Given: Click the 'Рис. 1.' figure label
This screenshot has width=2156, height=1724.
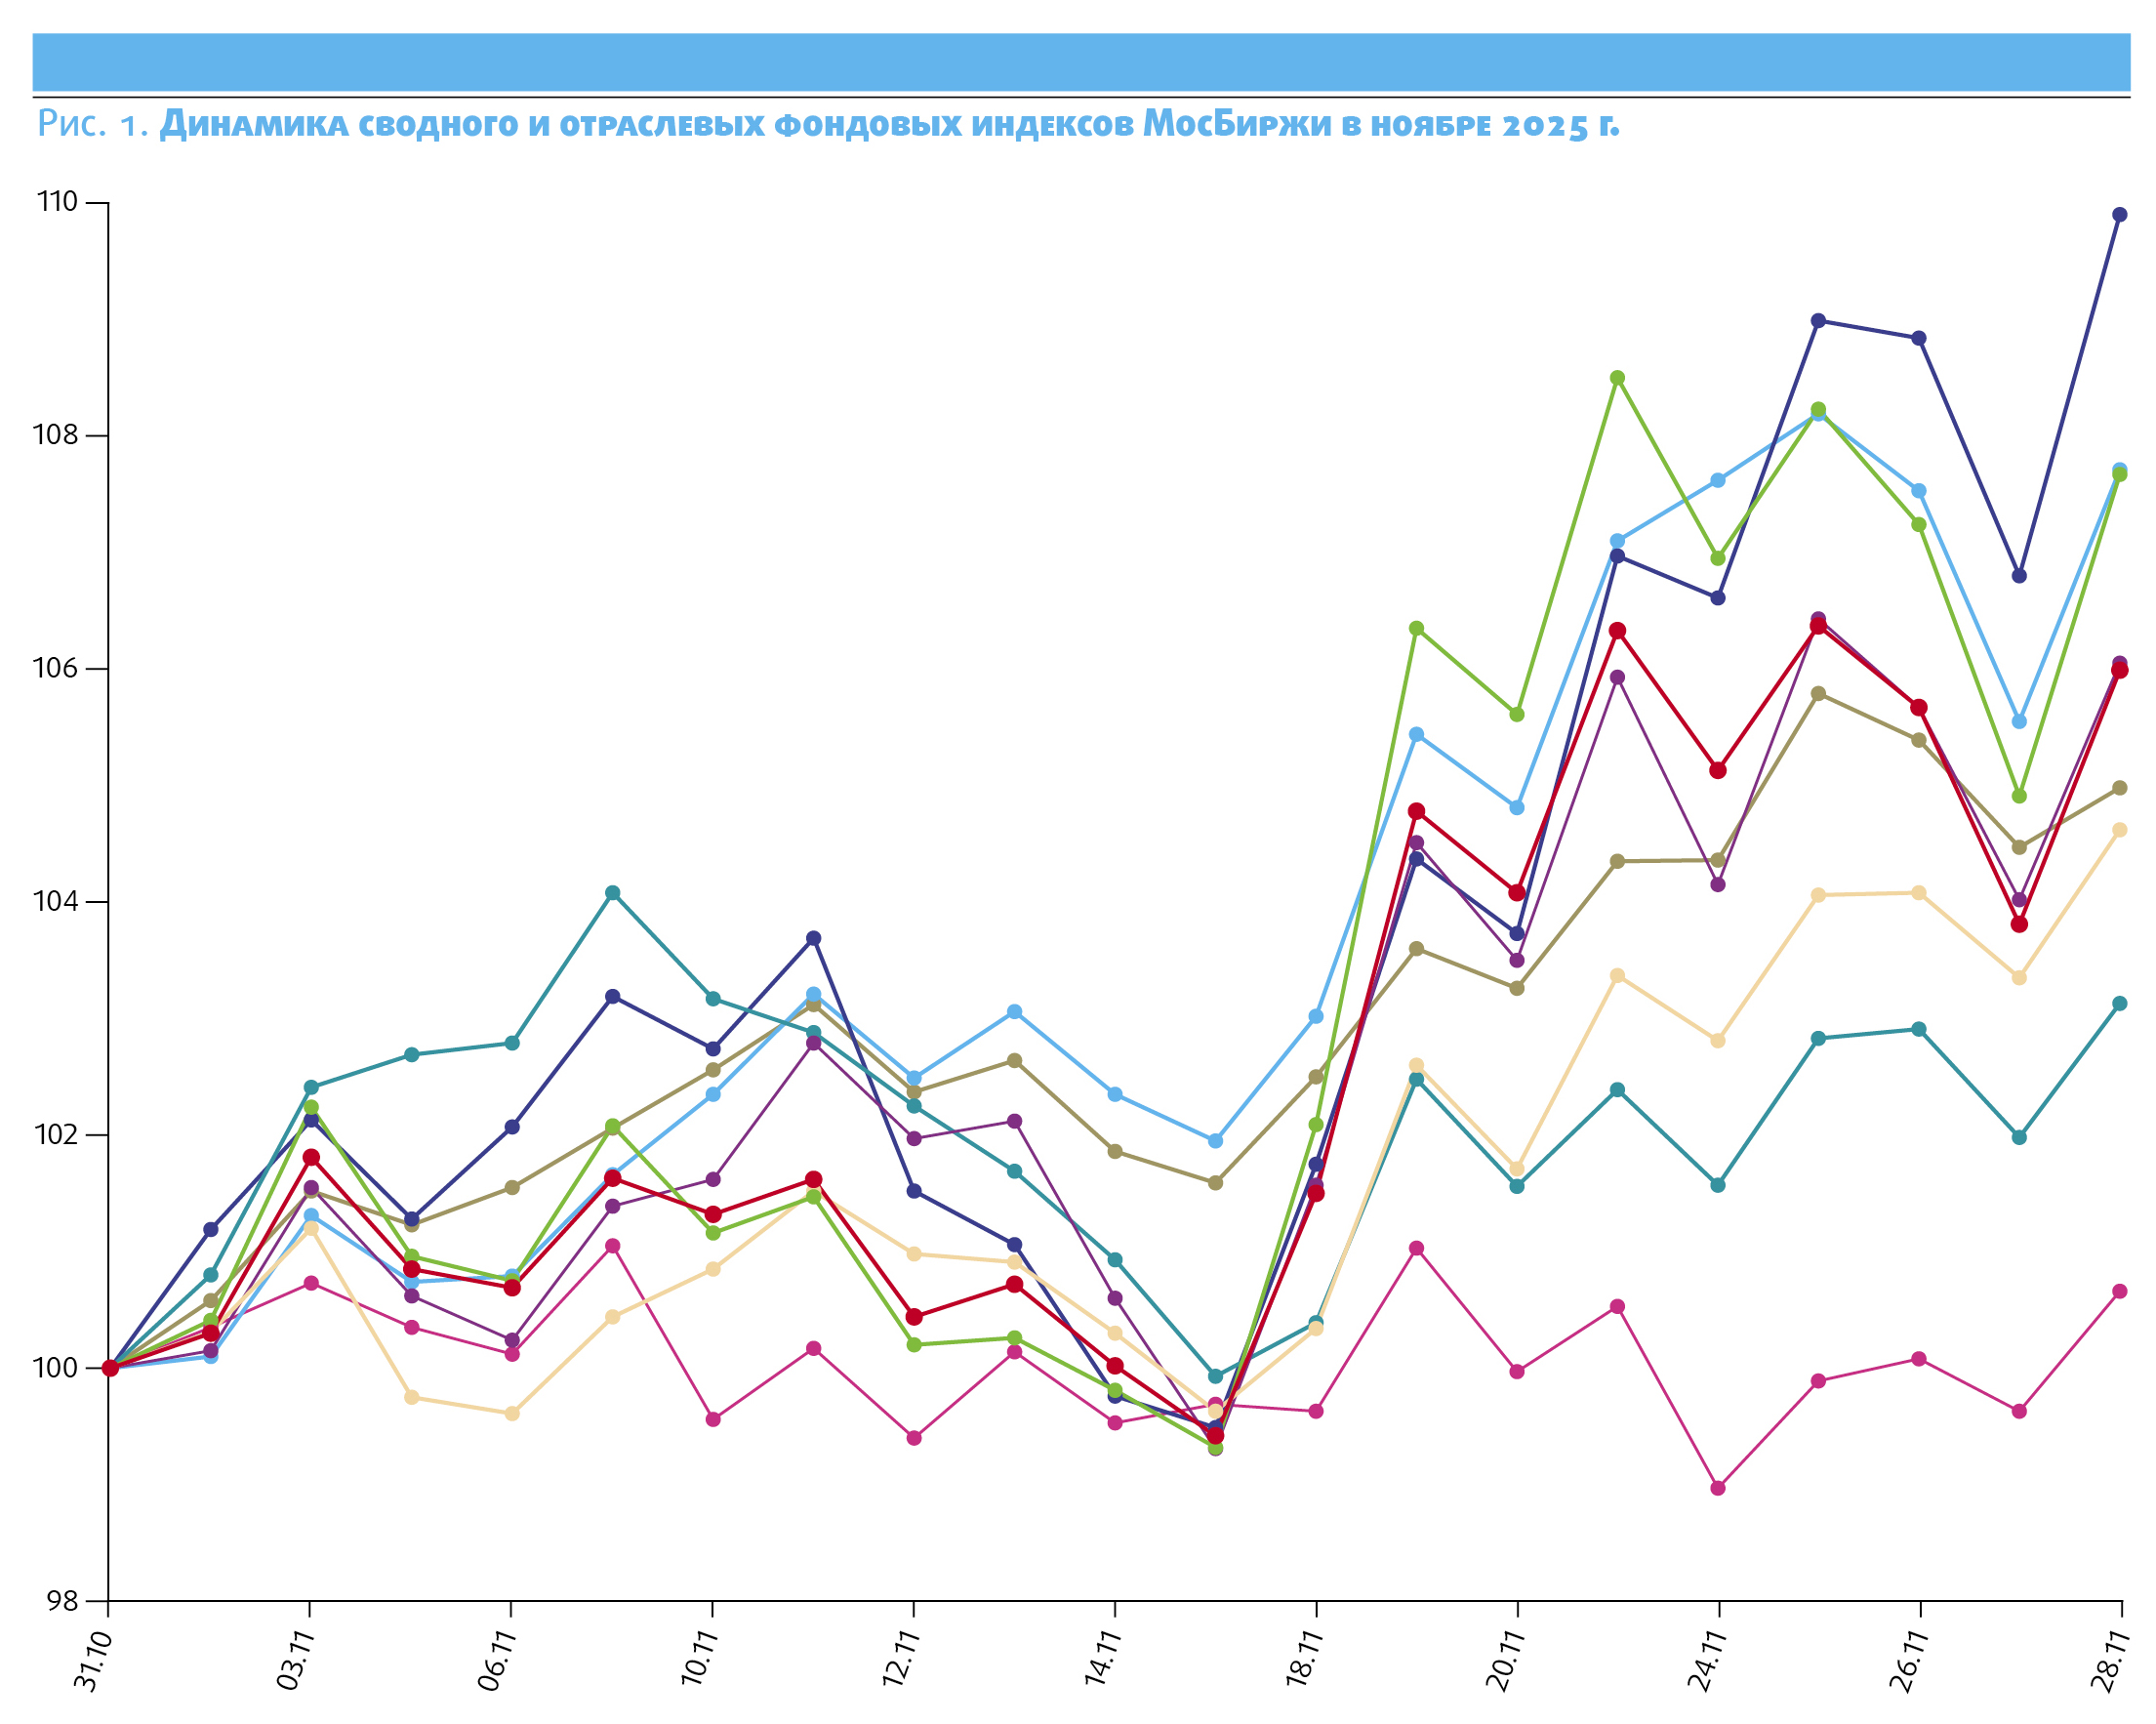Looking at the screenshot, I should coord(93,124).
